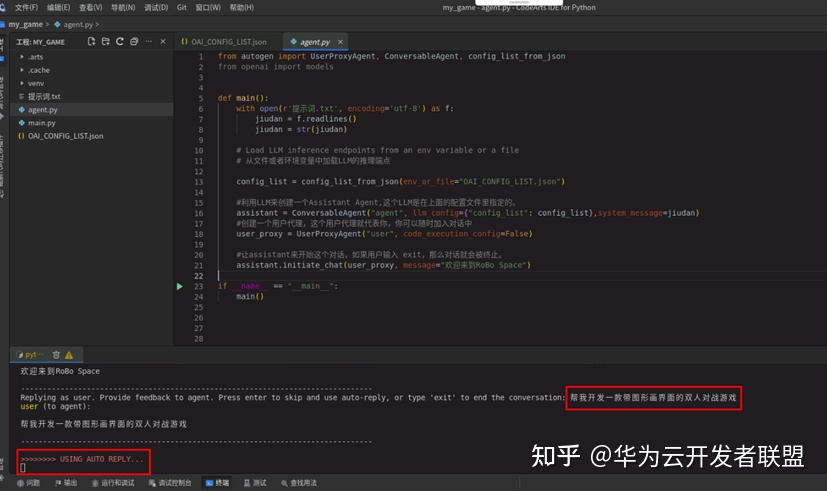Open the Git menu

click(180, 7)
